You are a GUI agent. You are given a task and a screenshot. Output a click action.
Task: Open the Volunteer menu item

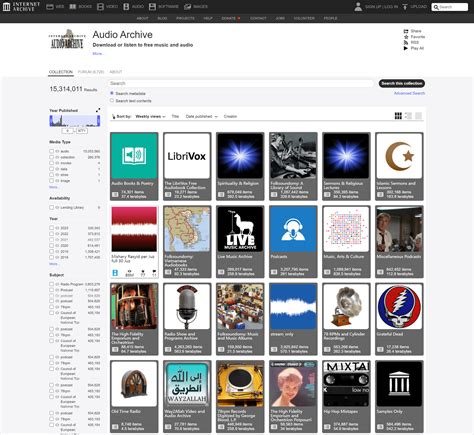[304, 18]
